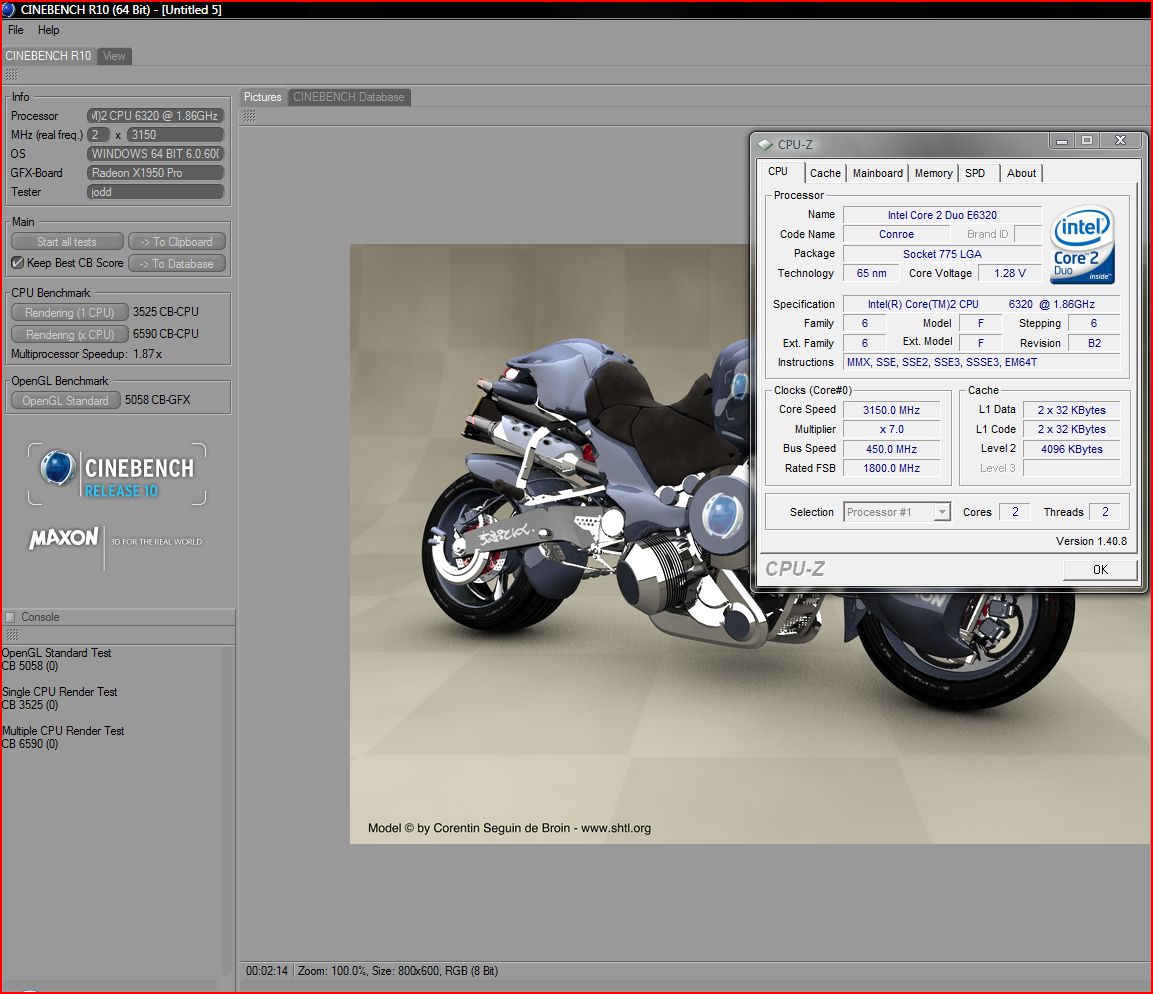Click the status bar zoom and size text
This screenshot has width=1153, height=994.
(398, 971)
